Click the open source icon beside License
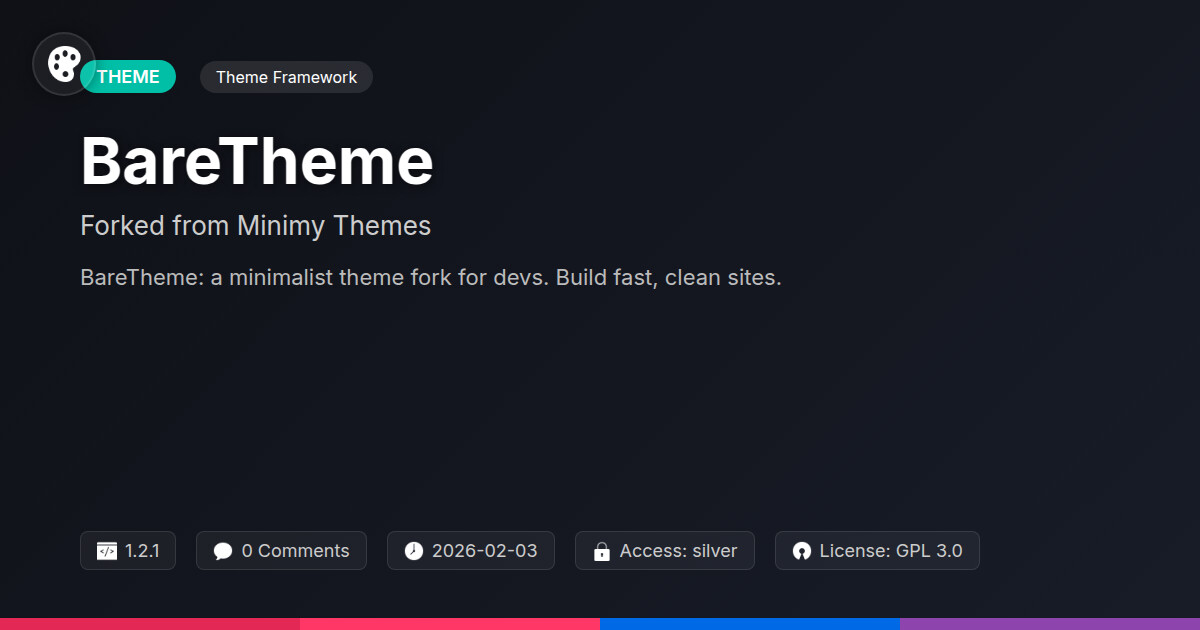The width and height of the screenshot is (1200, 630). (801, 551)
